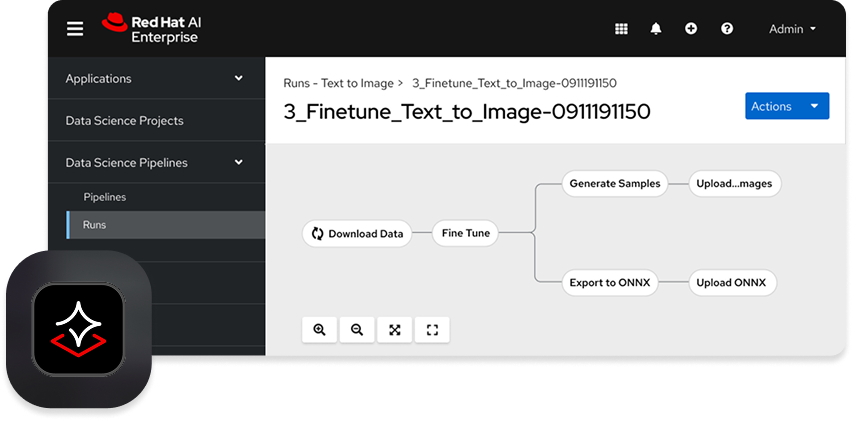Select the Generate Samples node

point(615,184)
